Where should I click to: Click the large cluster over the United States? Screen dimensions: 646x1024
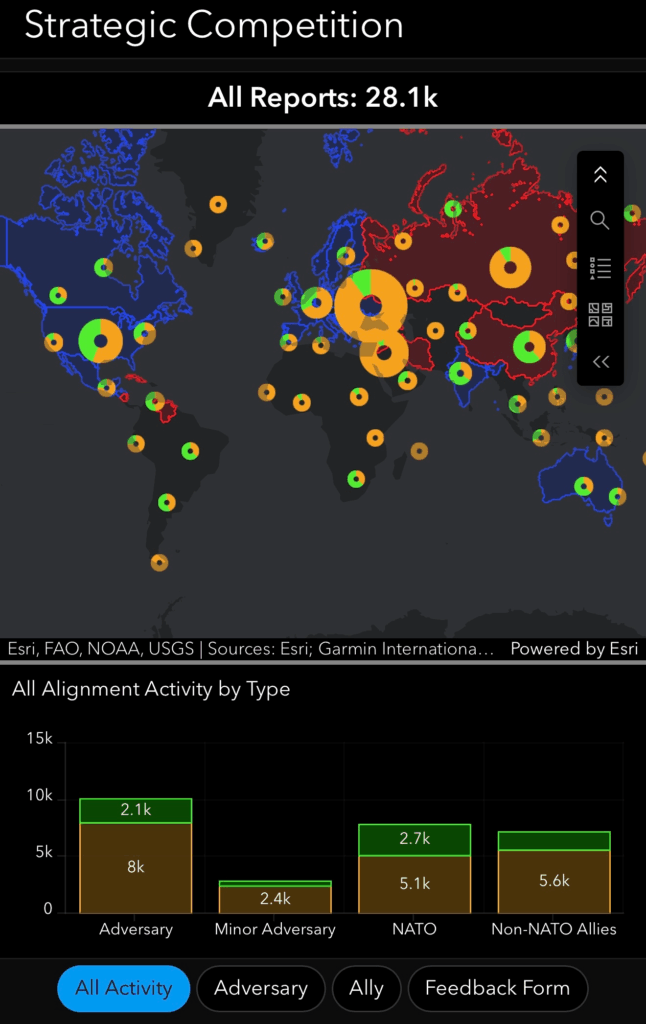[100, 340]
